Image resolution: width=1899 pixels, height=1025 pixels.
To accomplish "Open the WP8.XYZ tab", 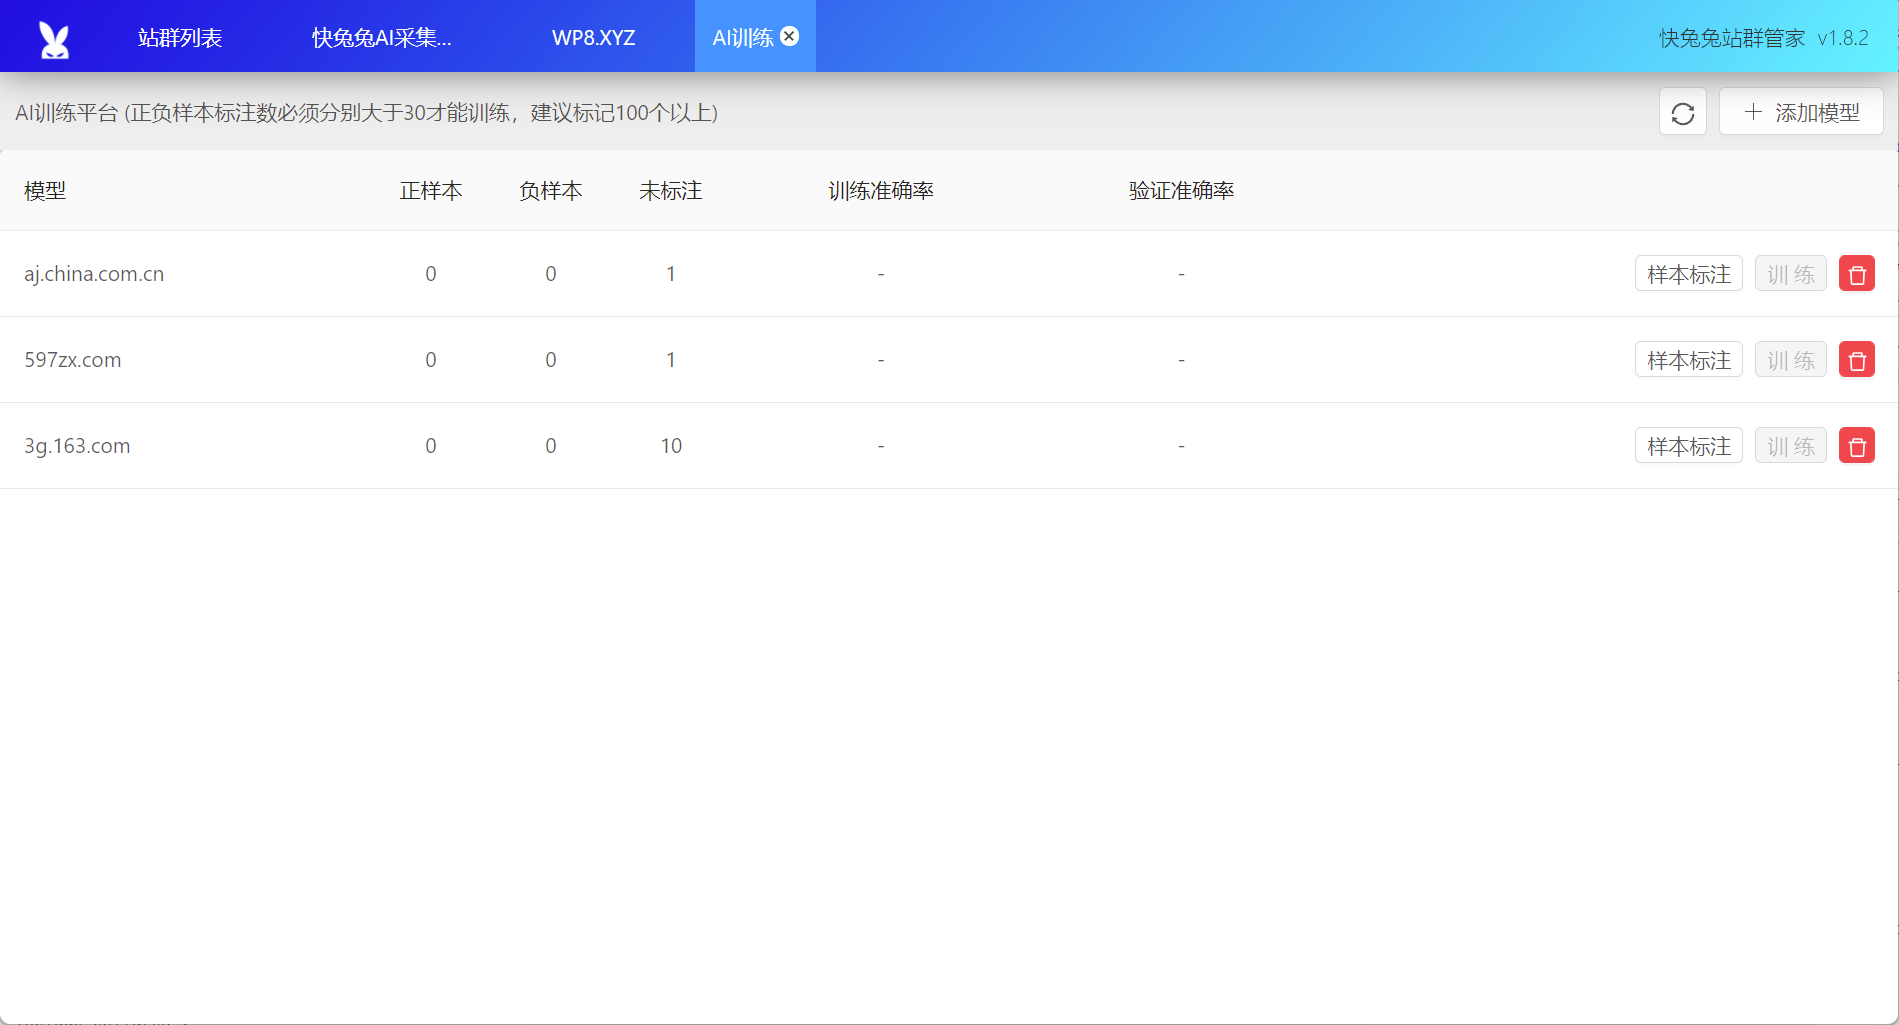I will [593, 38].
